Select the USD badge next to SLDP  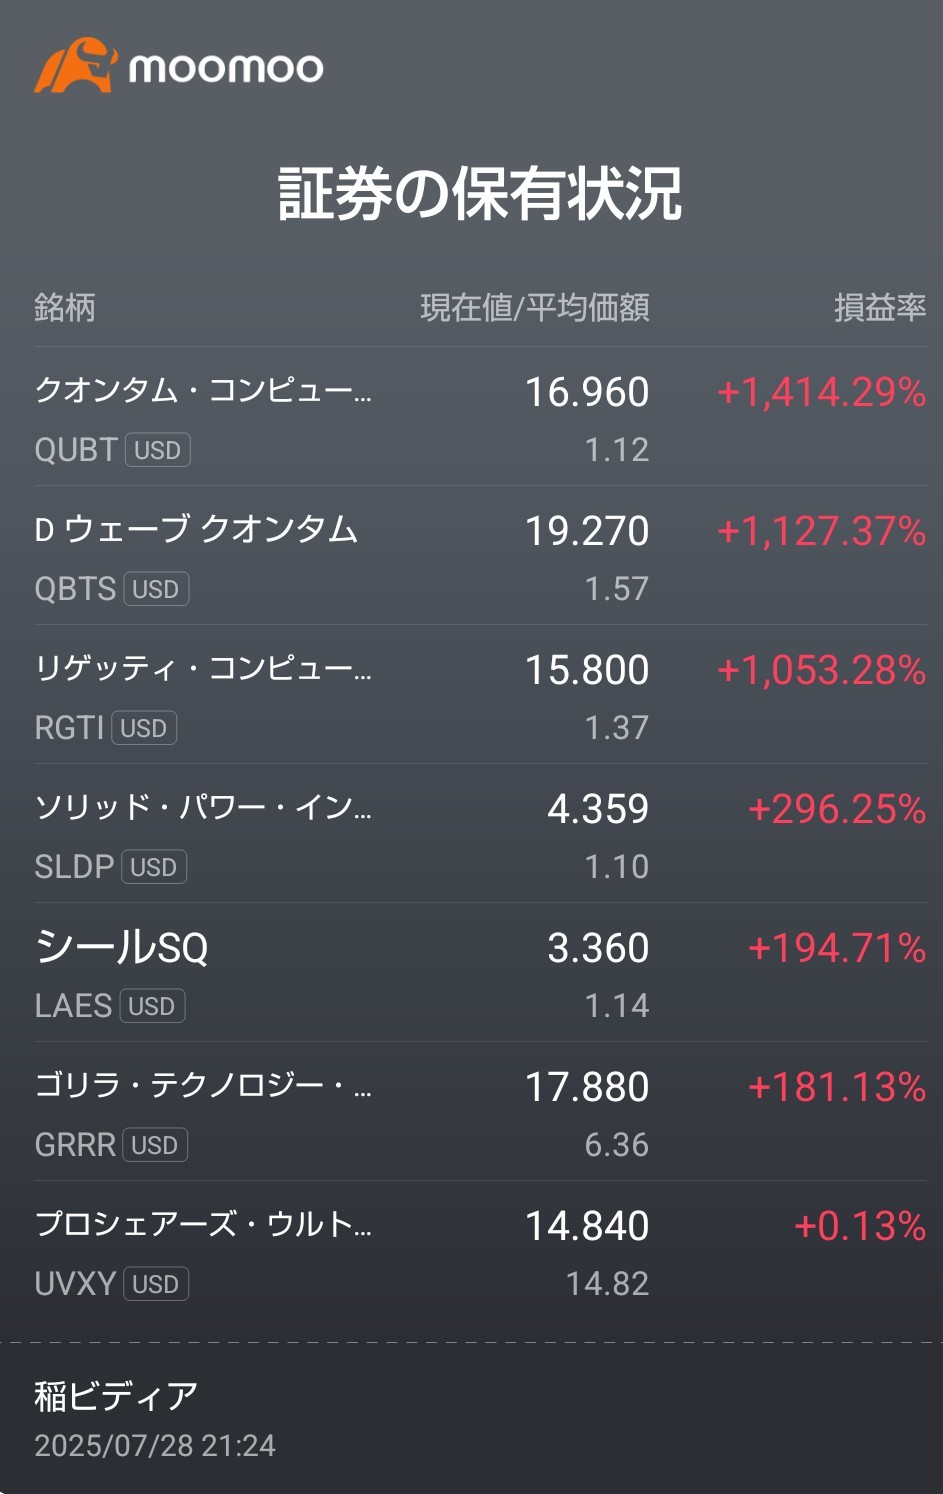coord(154,867)
